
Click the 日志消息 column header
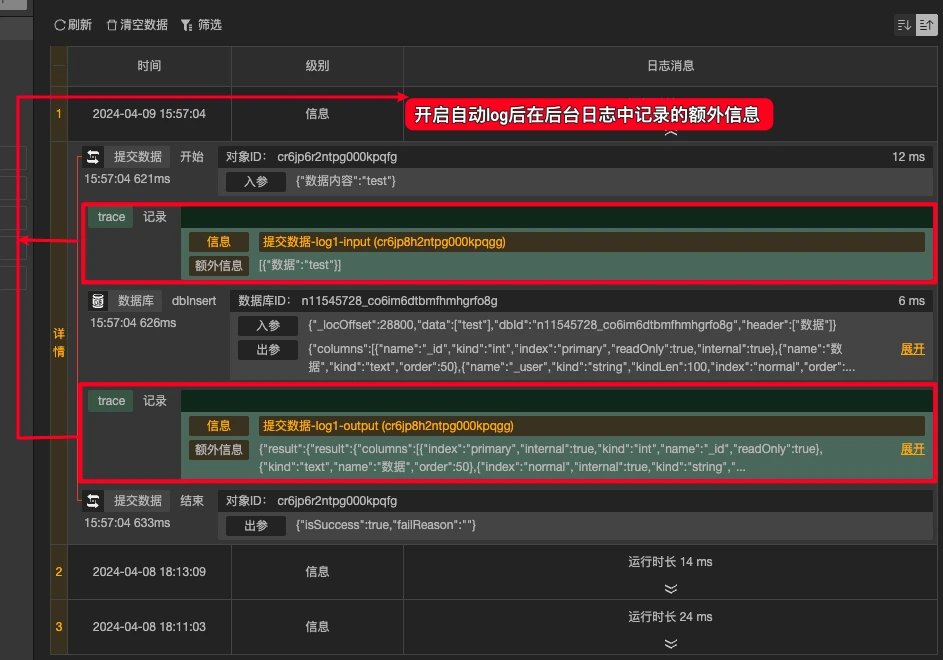(x=670, y=66)
